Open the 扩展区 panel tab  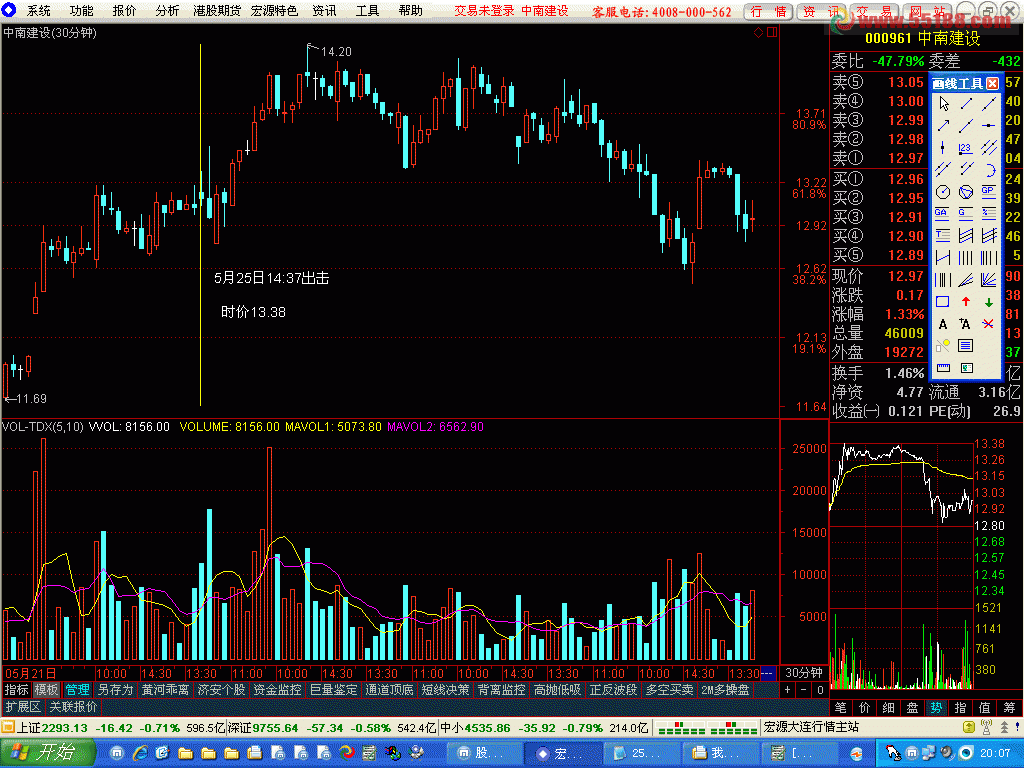pyautogui.click(x=23, y=707)
